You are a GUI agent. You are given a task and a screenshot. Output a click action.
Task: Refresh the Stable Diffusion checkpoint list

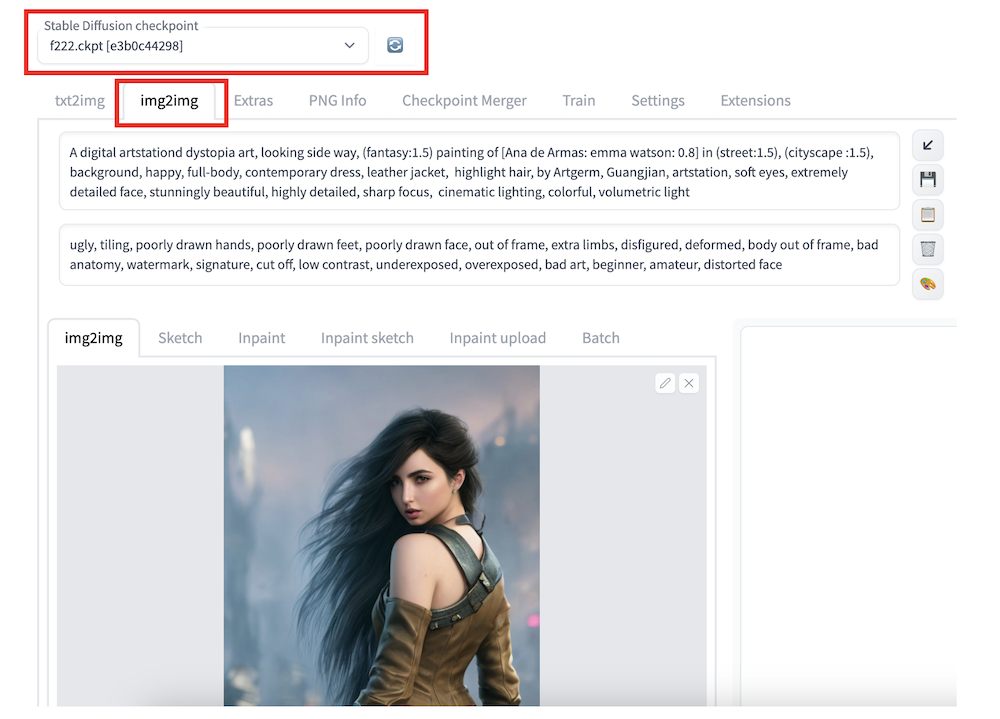point(395,45)
